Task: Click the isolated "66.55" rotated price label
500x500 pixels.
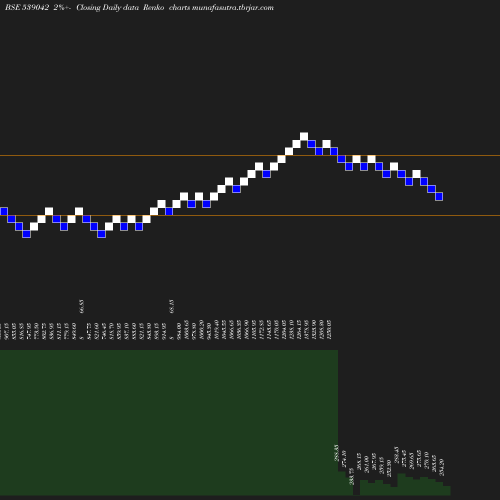Action: click(x=82, y=306)
